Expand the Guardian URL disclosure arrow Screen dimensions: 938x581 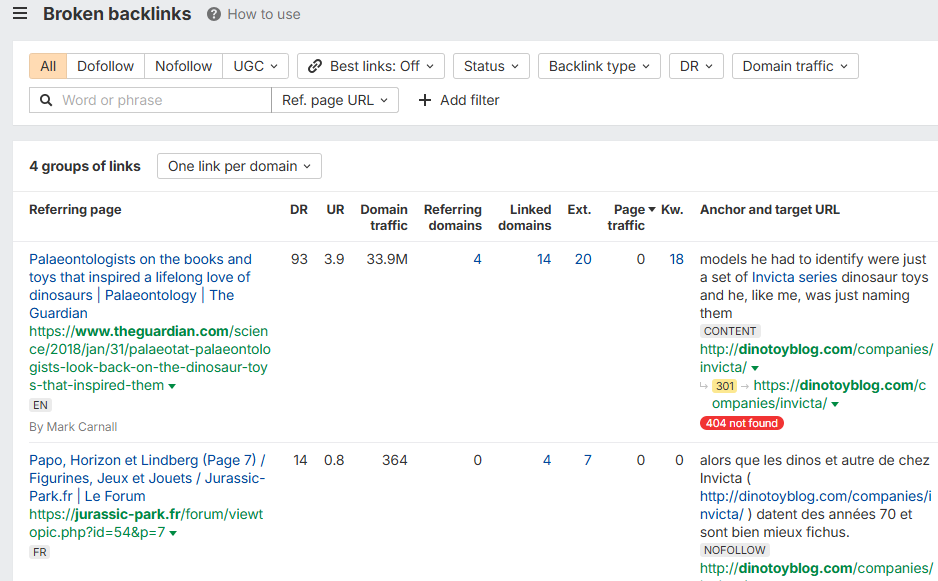point(171,385)
